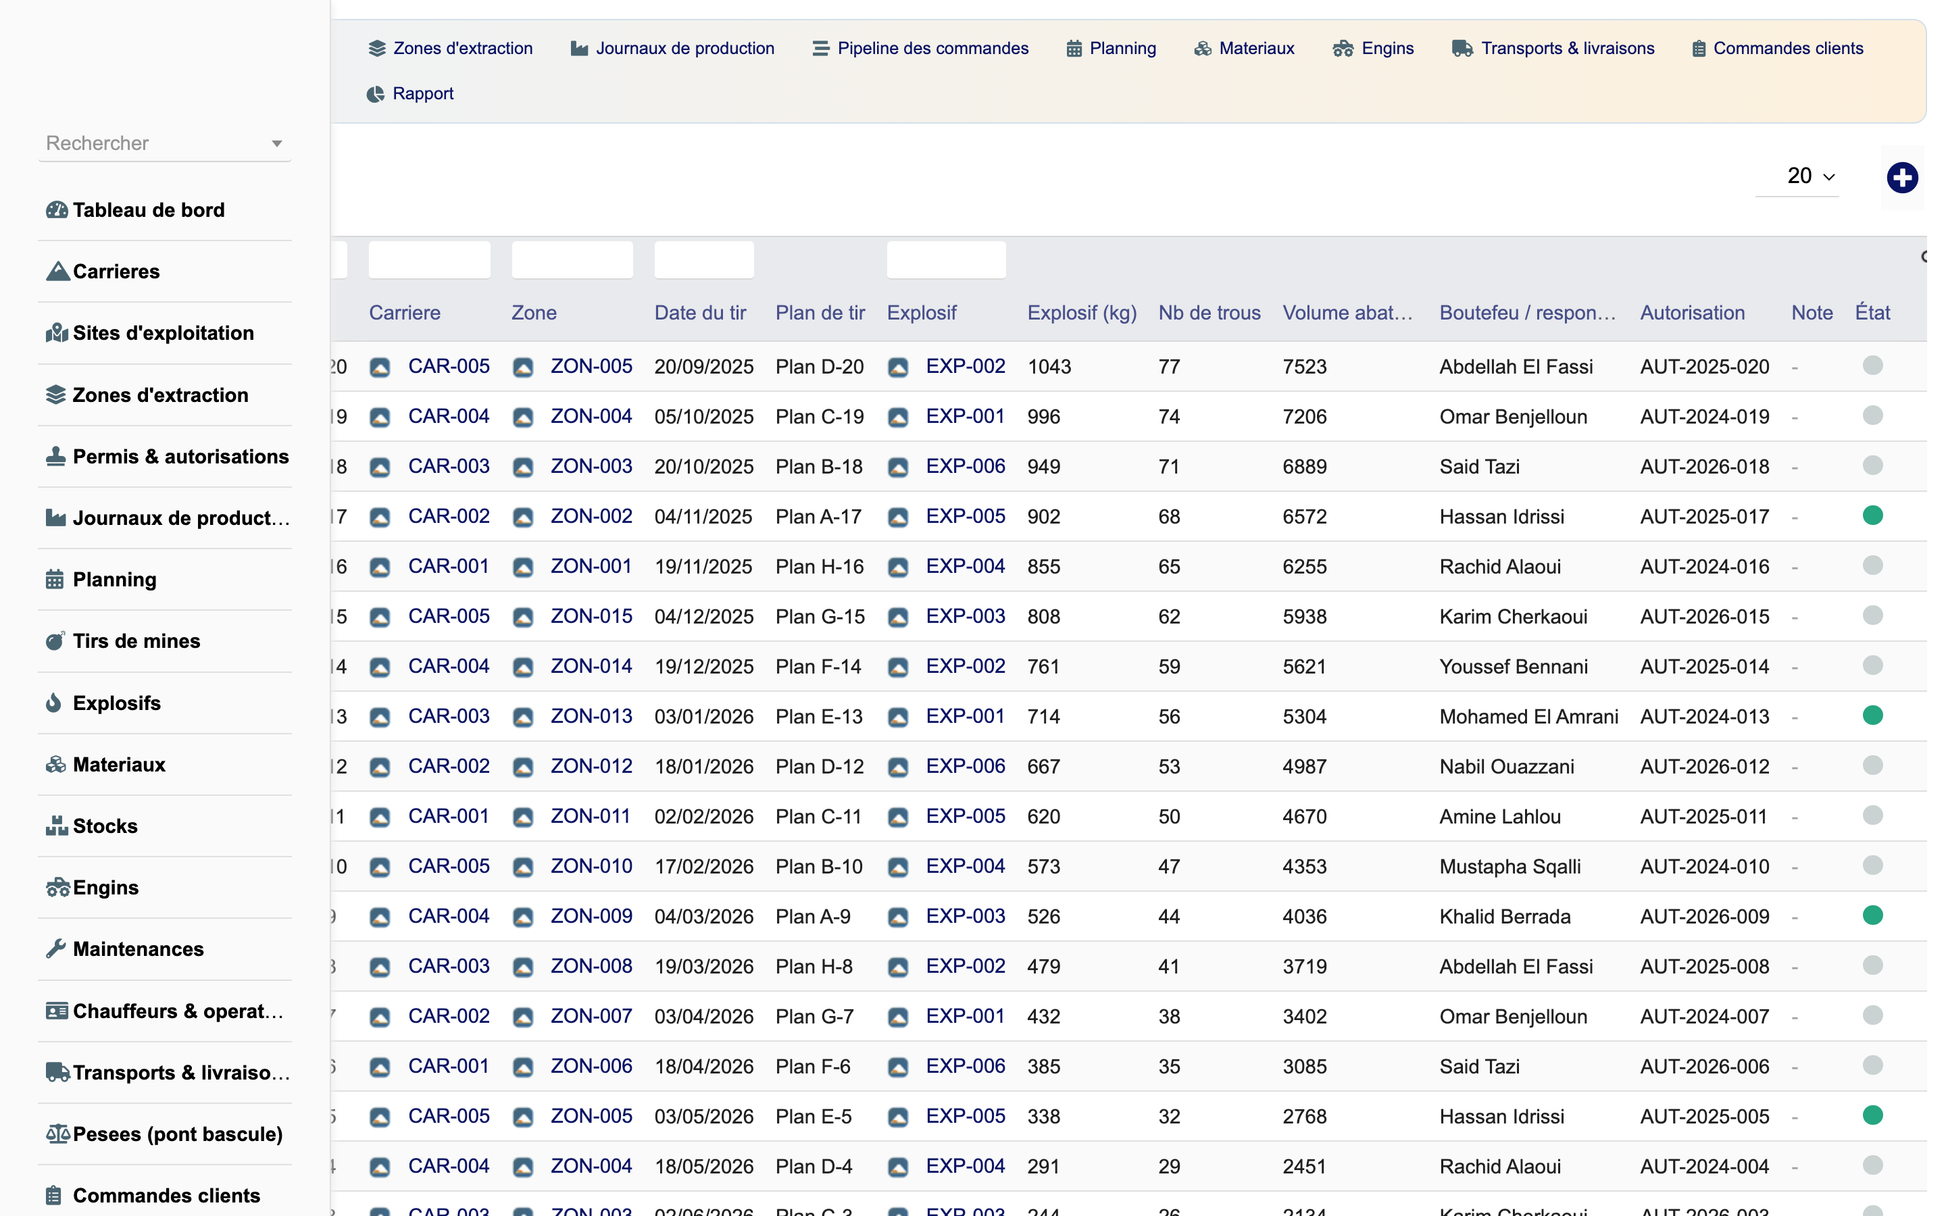
Task: Sort by the Explosif (kg) column header
Action: (1082, 313)
